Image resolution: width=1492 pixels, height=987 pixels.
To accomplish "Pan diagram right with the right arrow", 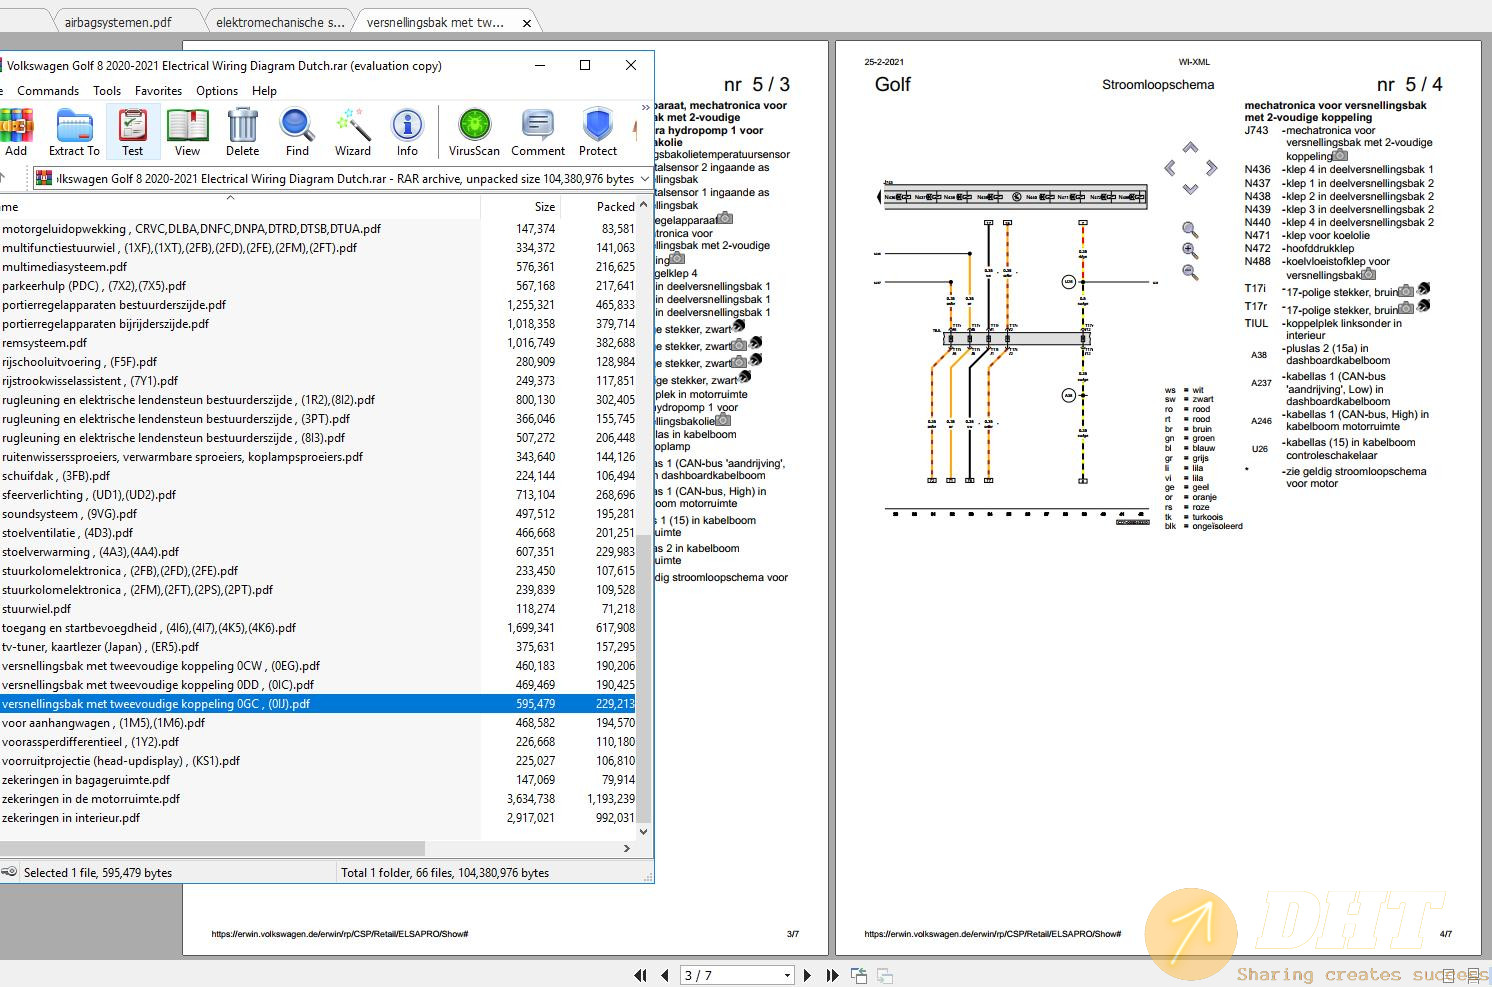I will (1211, 168).
